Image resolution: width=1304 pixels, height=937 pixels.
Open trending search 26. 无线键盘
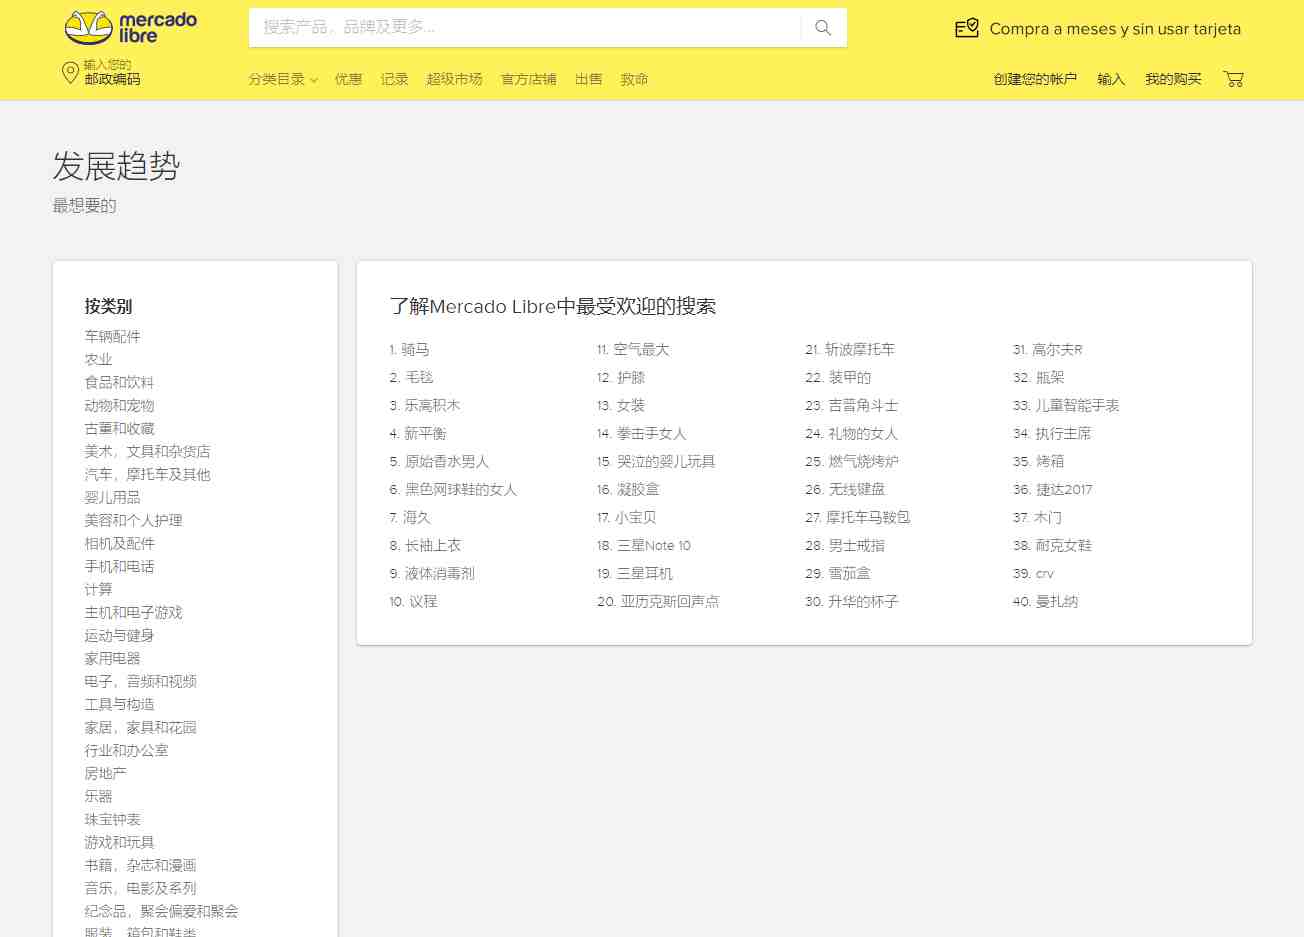(845, 489)
